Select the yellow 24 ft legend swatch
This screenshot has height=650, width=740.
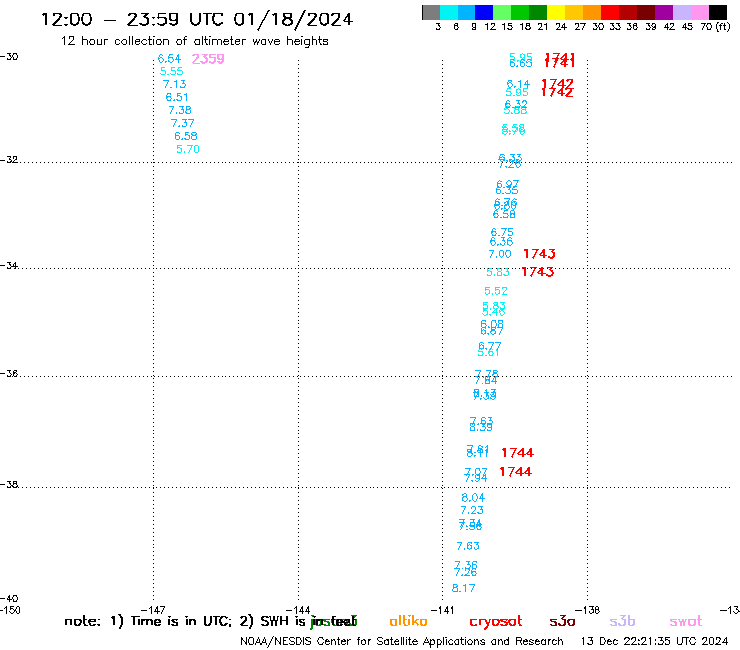(x=556, y=12)
